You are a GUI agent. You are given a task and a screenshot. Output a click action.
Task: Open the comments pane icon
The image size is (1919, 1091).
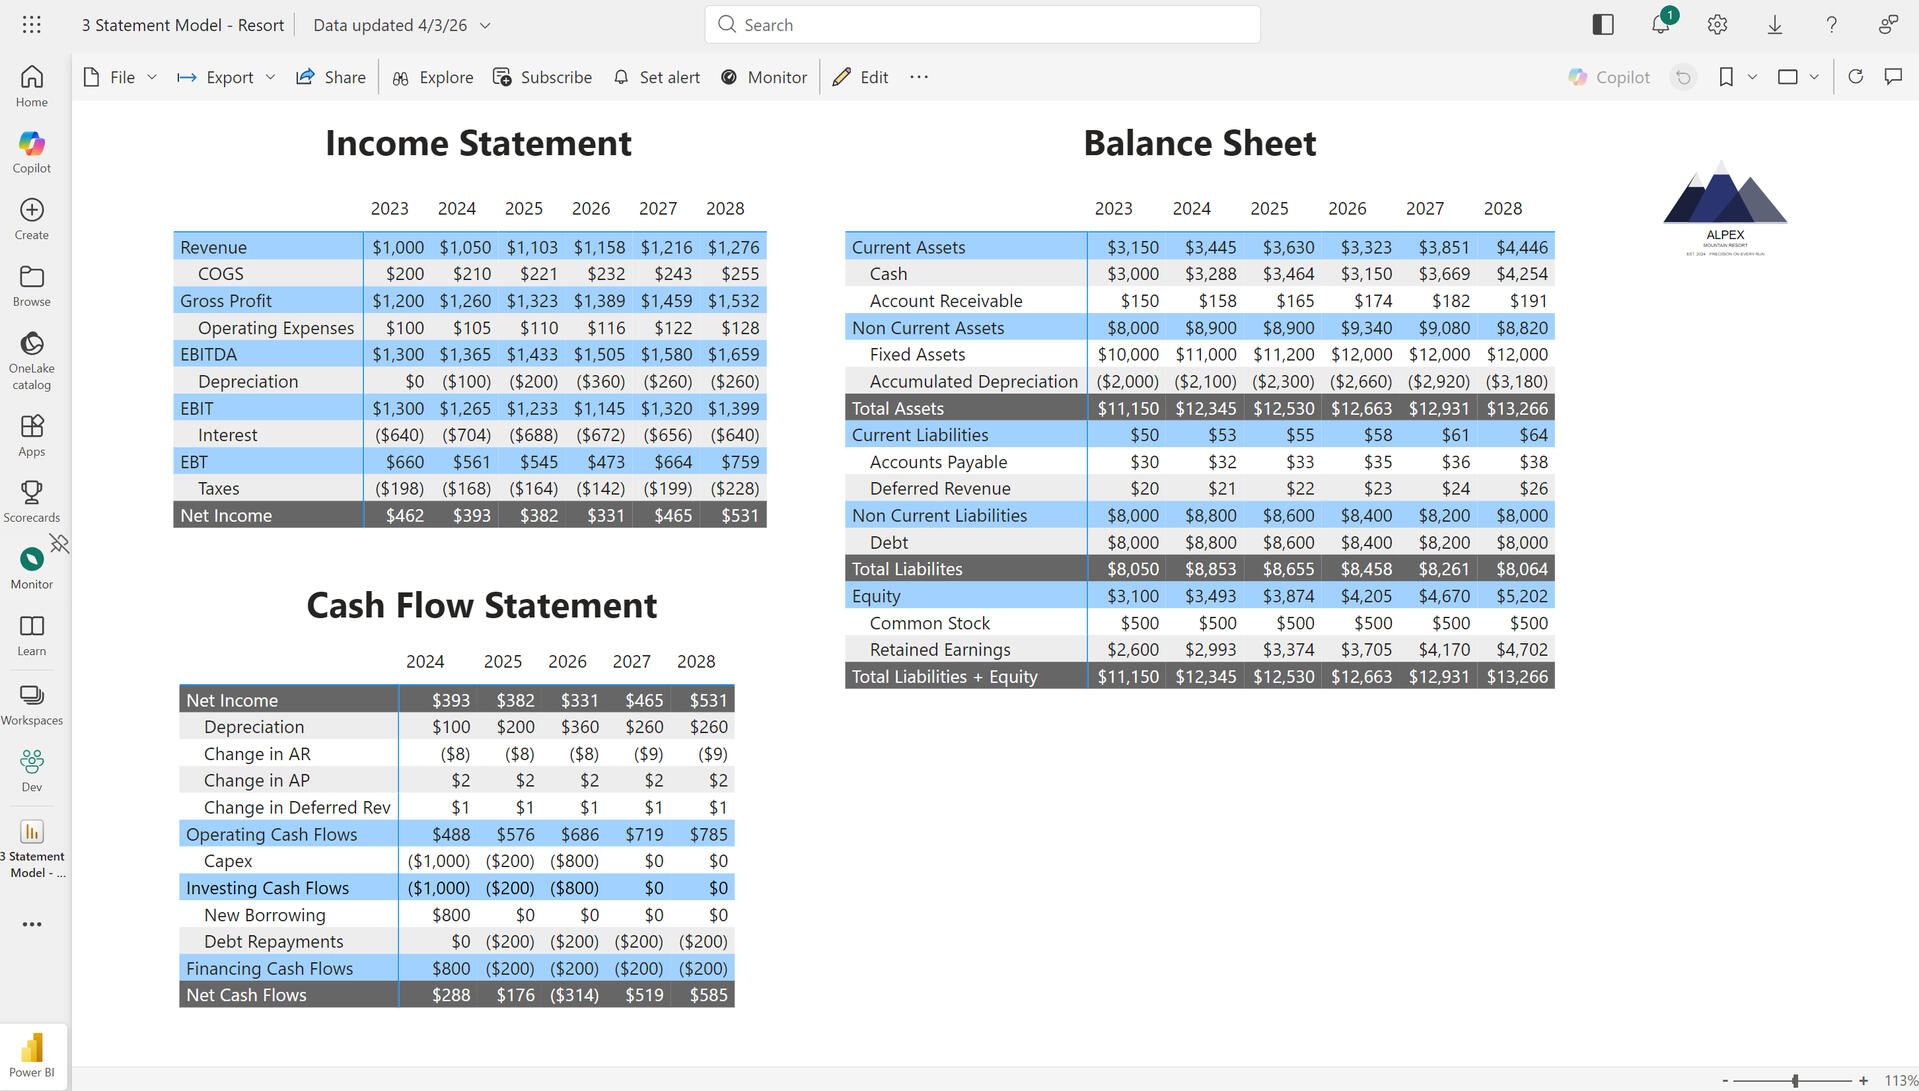pos(1893,77)
